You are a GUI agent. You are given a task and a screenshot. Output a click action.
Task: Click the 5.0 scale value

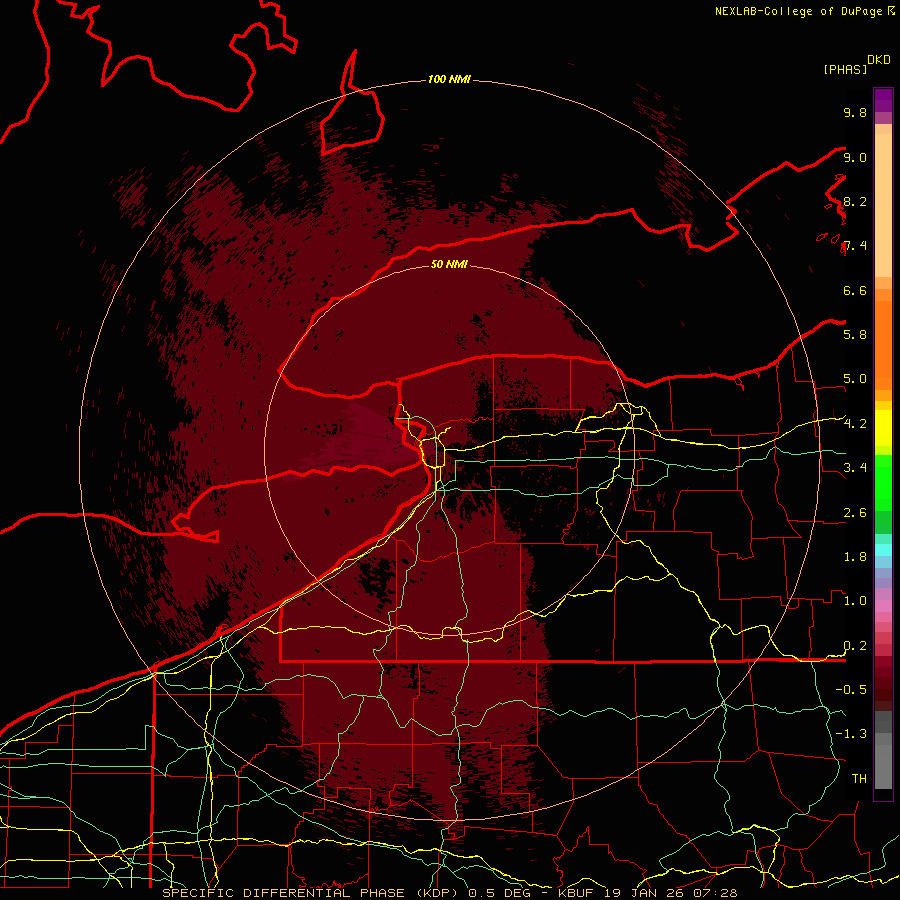[x=855, y=379]
